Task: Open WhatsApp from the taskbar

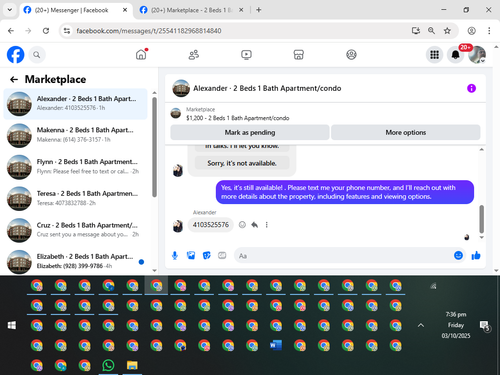Action: pyautogui.click(x=108, y=366)
